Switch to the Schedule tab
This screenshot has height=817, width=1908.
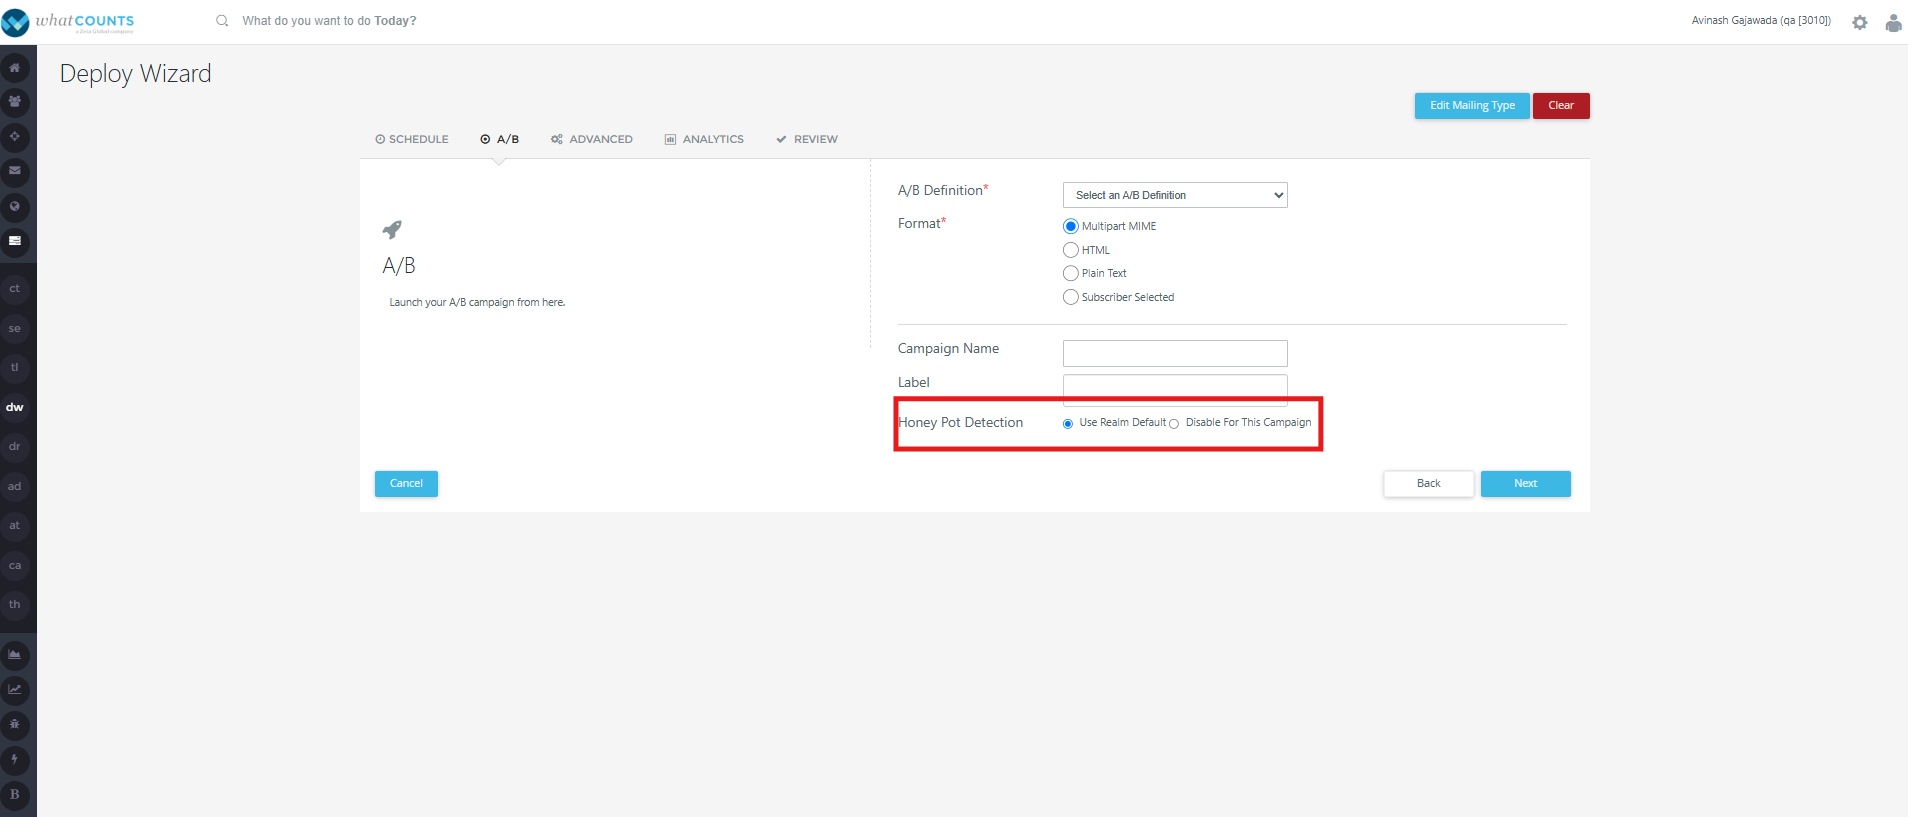tap(412, 139)
